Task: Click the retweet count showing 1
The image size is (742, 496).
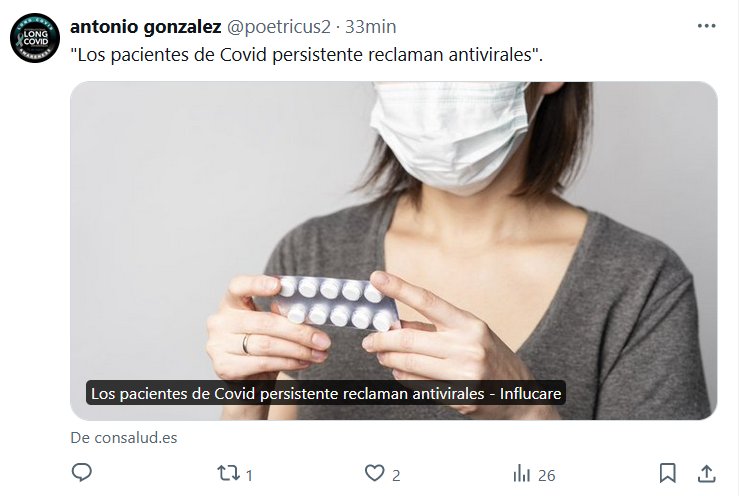Action: [x=249, y=475]
